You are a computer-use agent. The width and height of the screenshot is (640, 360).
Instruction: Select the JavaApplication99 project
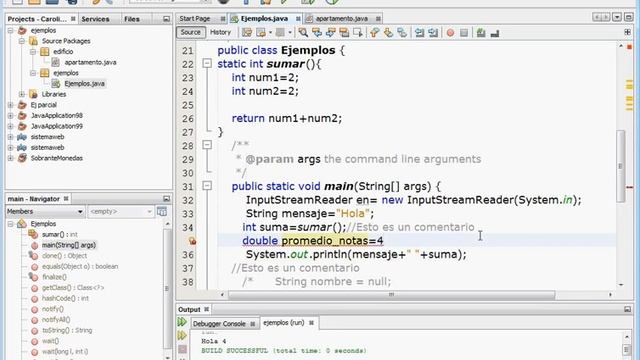tap(57, 126)
